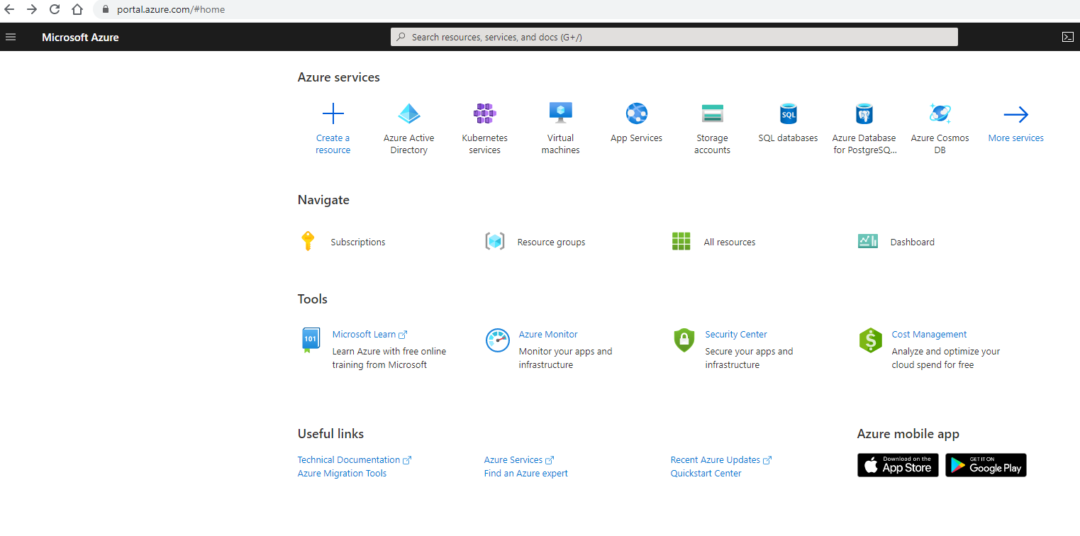Open the Dashboard navigation item

coord(912,242)
